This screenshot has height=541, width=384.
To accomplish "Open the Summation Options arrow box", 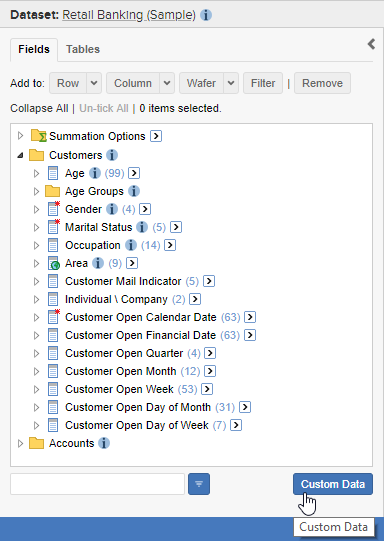I will coord(156,136).
